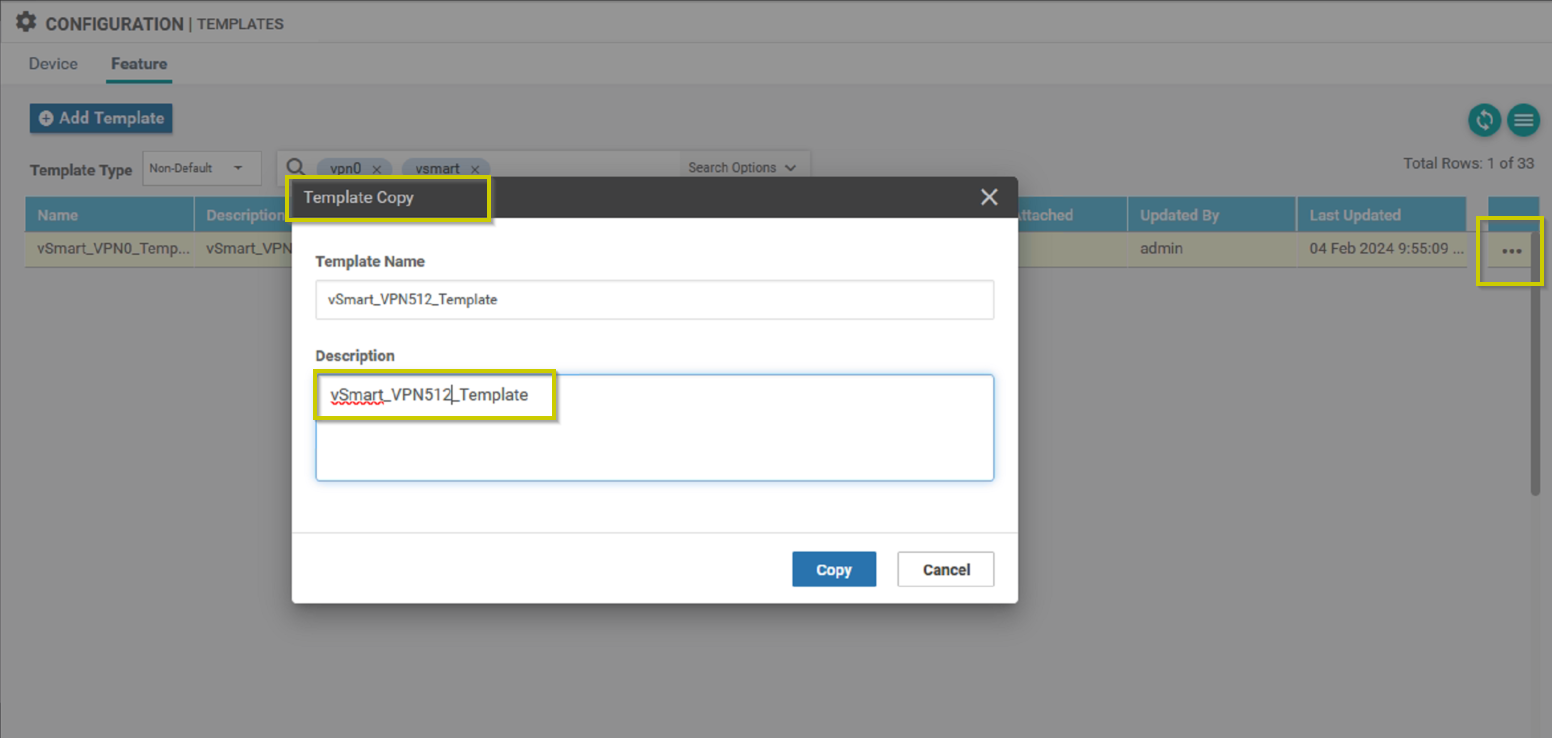Open the hamburger menu icon
Viewport: 1552px width, 738px height.
click(x=1523, y=121)
